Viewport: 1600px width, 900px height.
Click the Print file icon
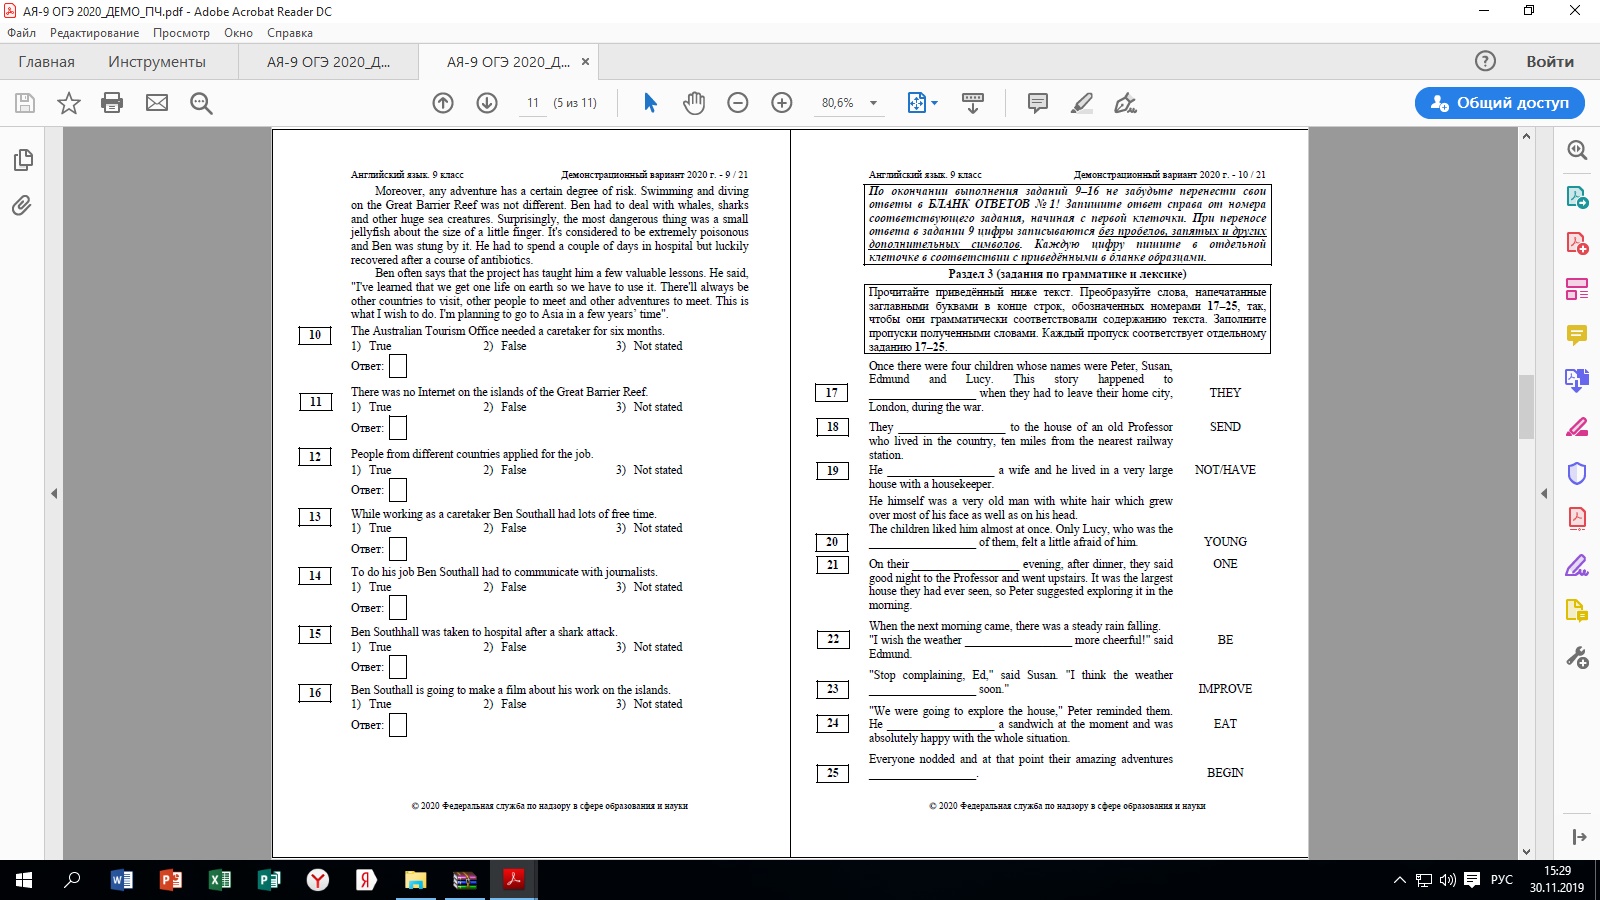coord(112,103)
